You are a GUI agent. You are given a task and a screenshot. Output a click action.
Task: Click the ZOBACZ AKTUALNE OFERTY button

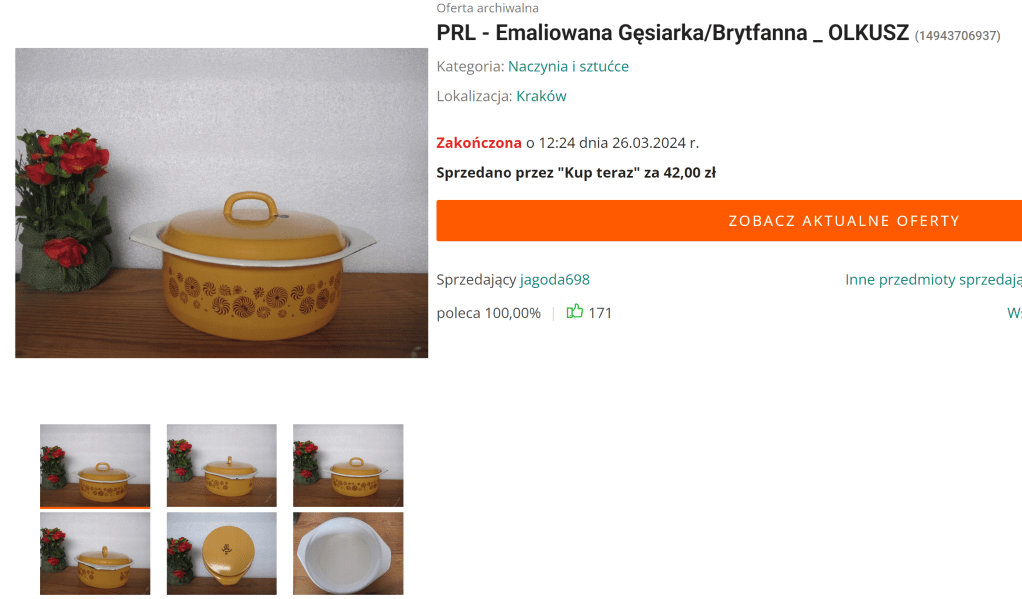point(729,221)
